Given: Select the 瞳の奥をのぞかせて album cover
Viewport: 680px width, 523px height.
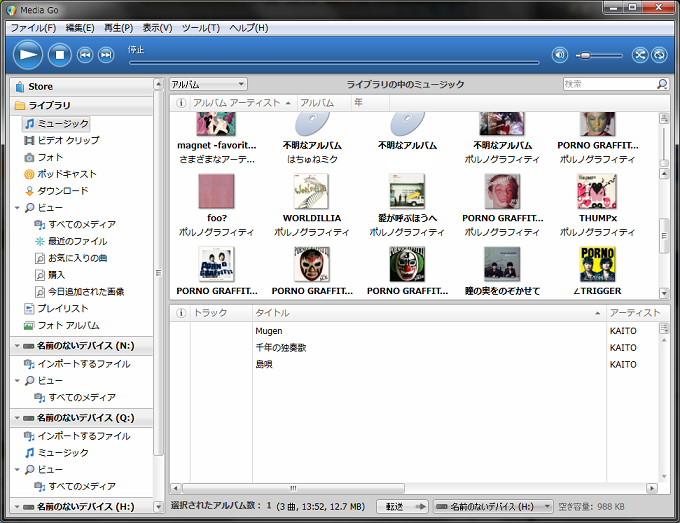Looking at the screenshot, I should [502, 264].
